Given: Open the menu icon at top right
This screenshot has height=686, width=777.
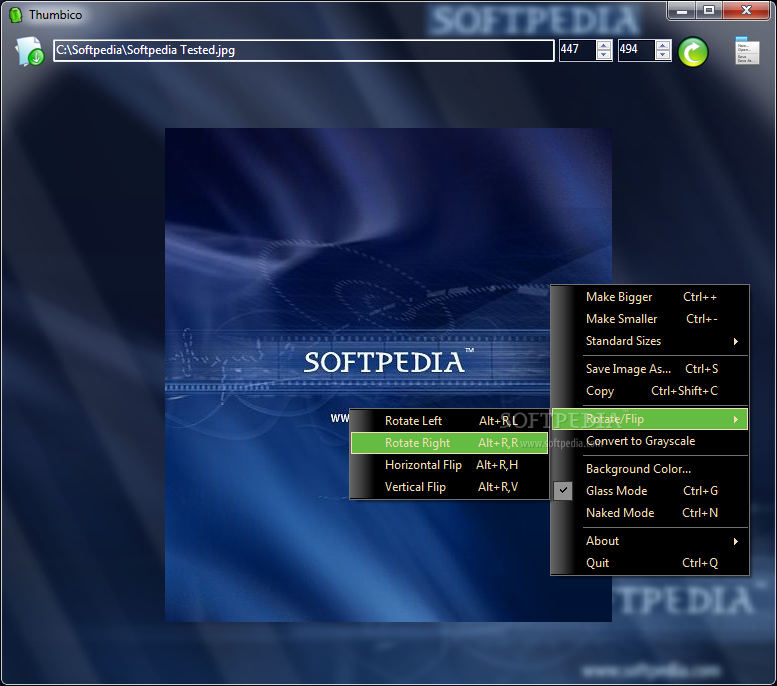Looking at the screenshot, I should 747,50.
